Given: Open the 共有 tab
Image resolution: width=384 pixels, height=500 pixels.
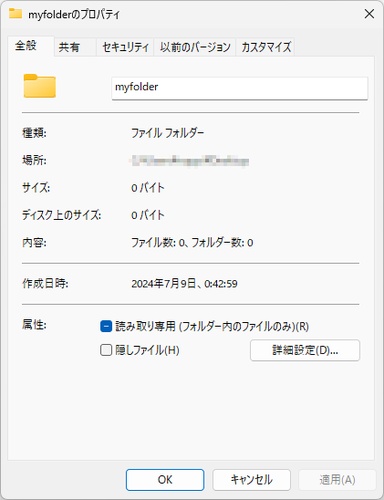Looking at the screenshot, I should pyautogui.click(x=75, y=47).
